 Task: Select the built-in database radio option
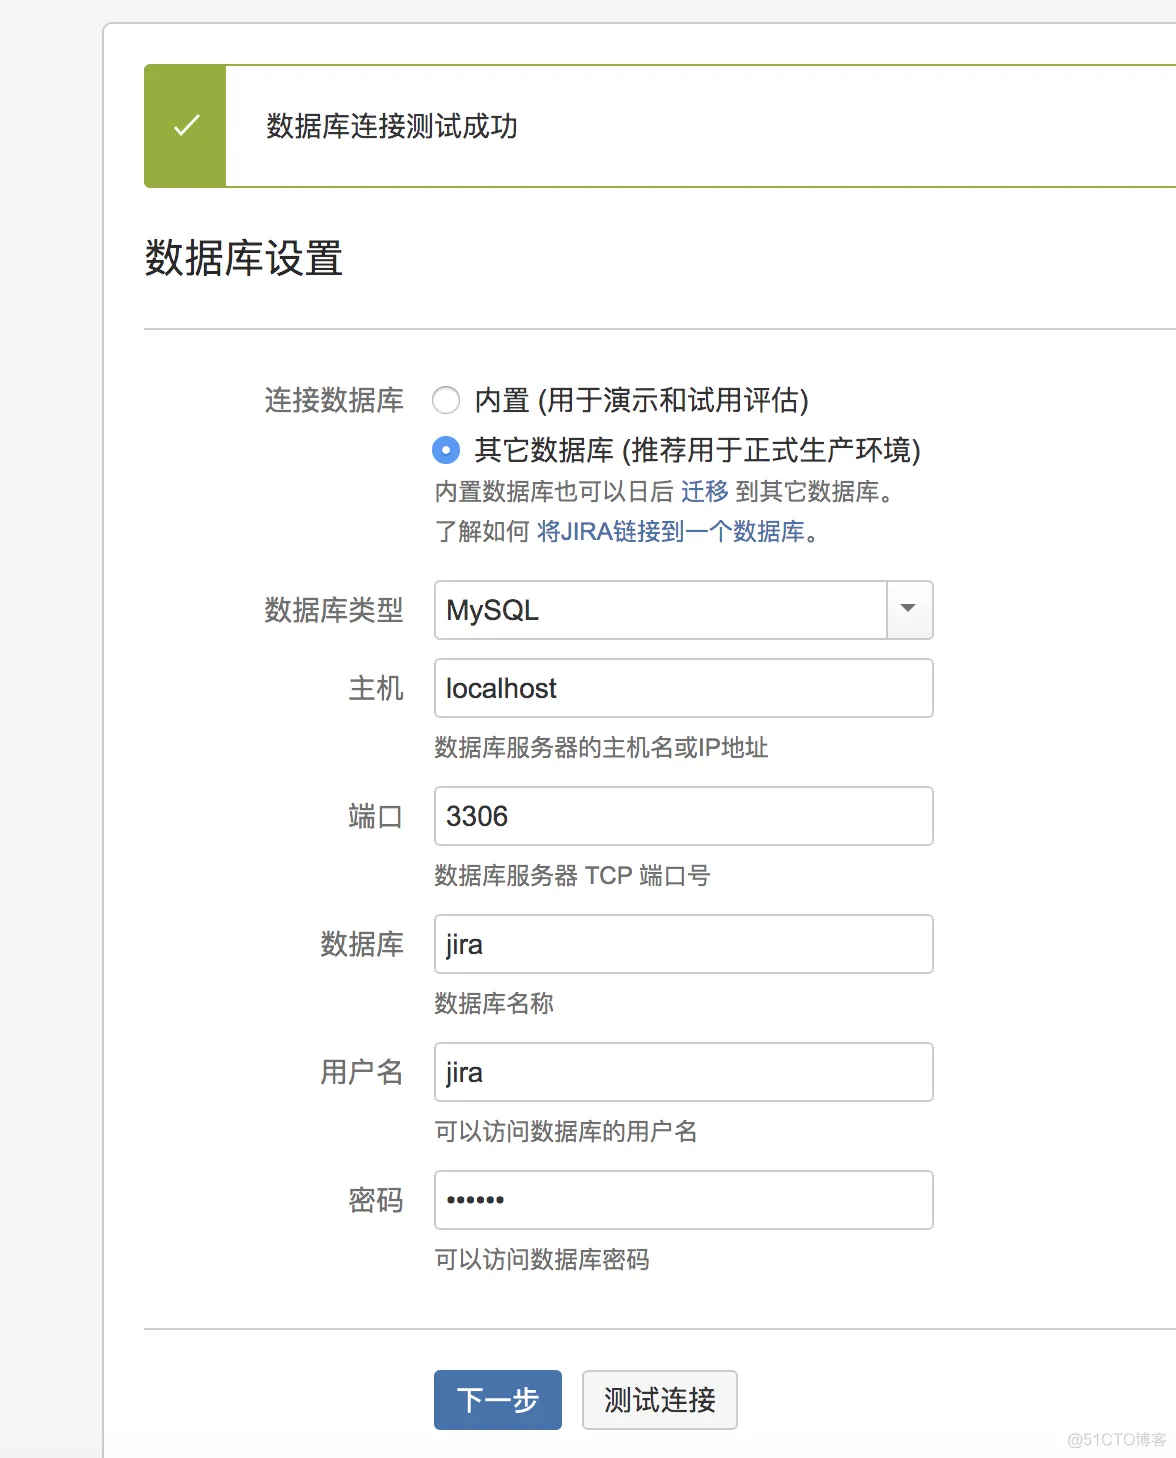pos(446,400)
